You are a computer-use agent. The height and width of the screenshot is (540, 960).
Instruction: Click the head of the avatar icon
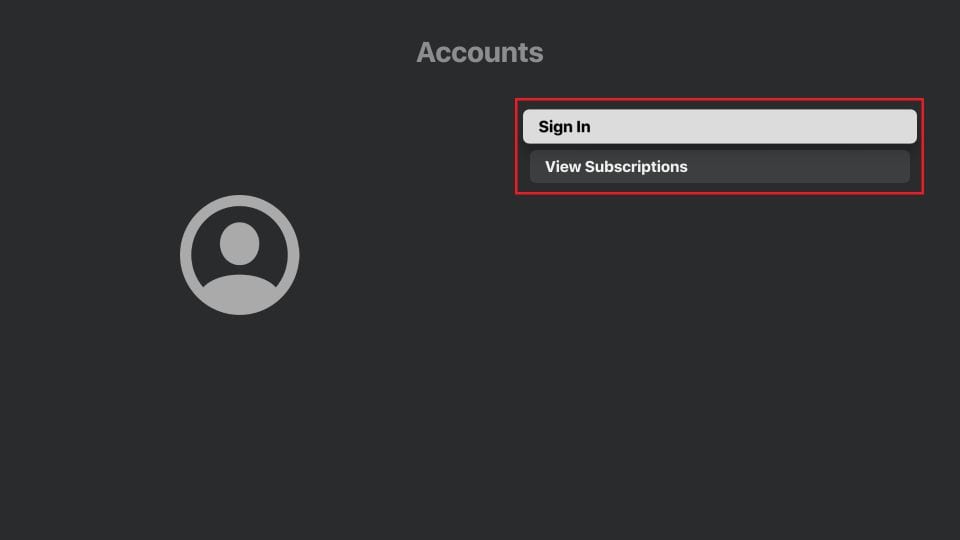(240, 242)
